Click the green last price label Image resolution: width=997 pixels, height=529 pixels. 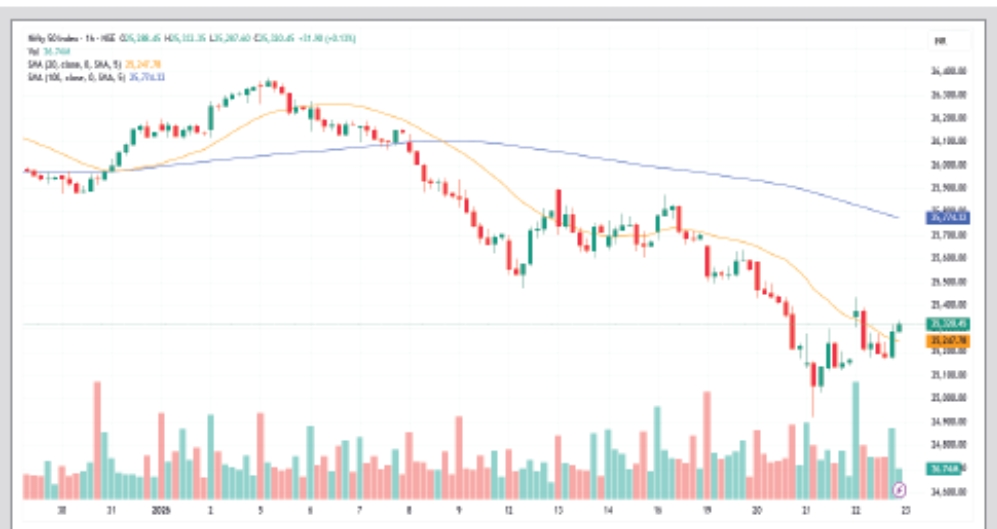point(945,323)
